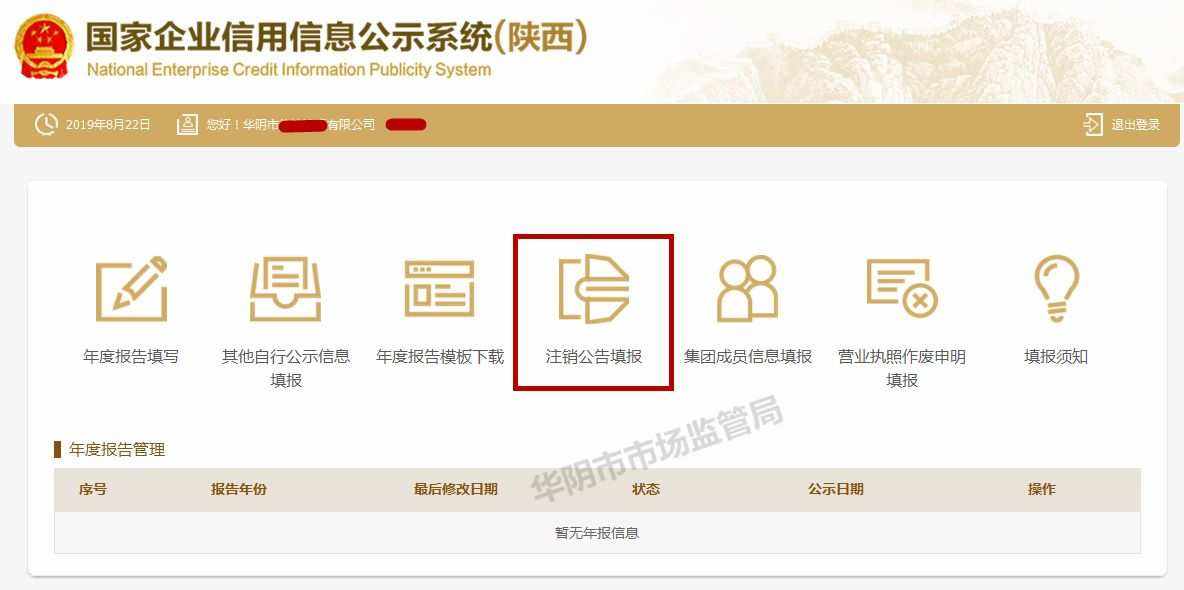The height and width of the screenshot is (590, 1184).
Task: Open the 填报须知 lightbulb icon
Action: coord(1056,289)
